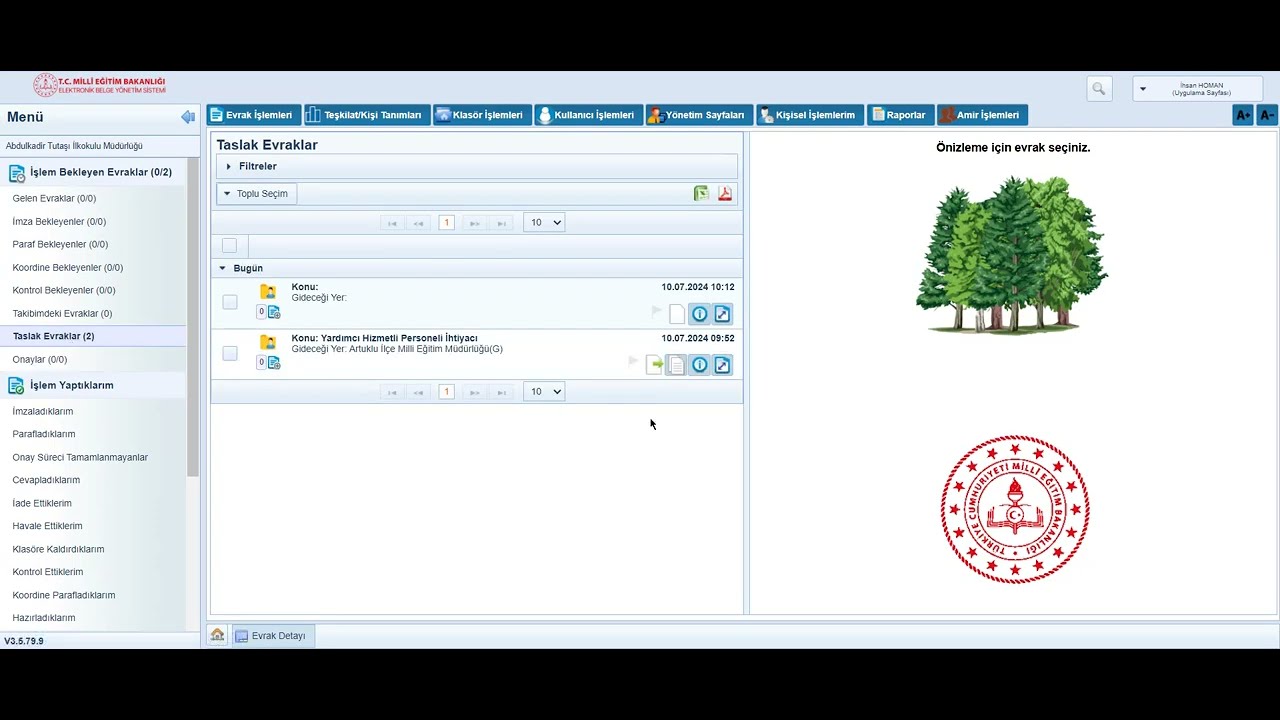Export the draft list to PDF
Viewport: 1280px width, 720px height.
coord(725,194)
